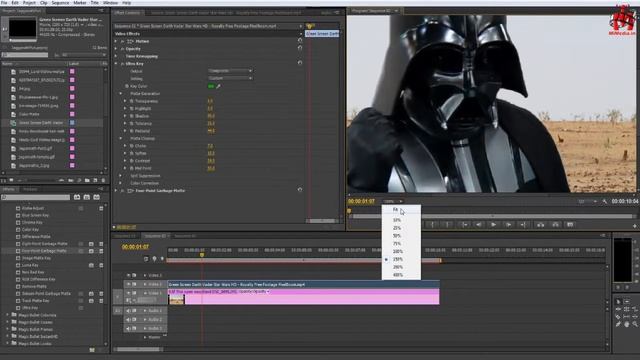Screen dimensions: 640x360
Task: Click Go to Out point button
Action: (x=523, y=224)
